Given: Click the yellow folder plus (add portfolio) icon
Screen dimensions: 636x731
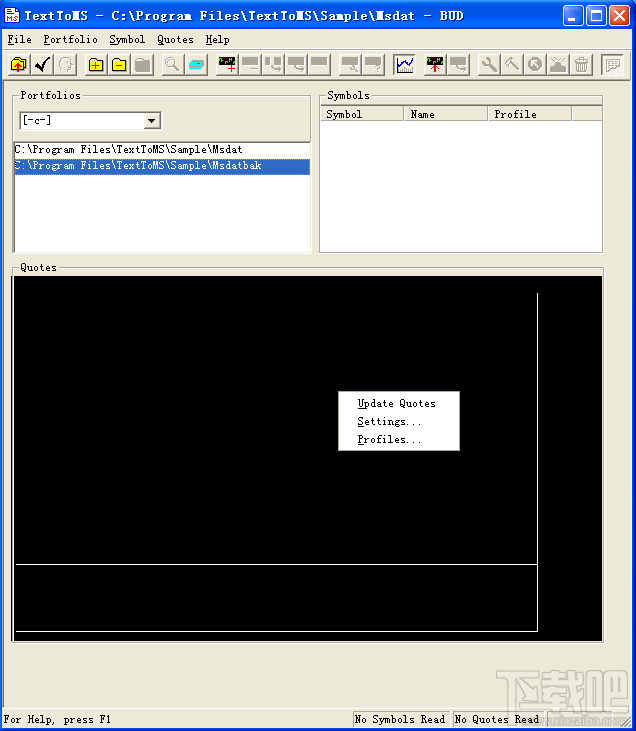Looking at the screenshot, I should pyautogui.click(x=96, y=65).
